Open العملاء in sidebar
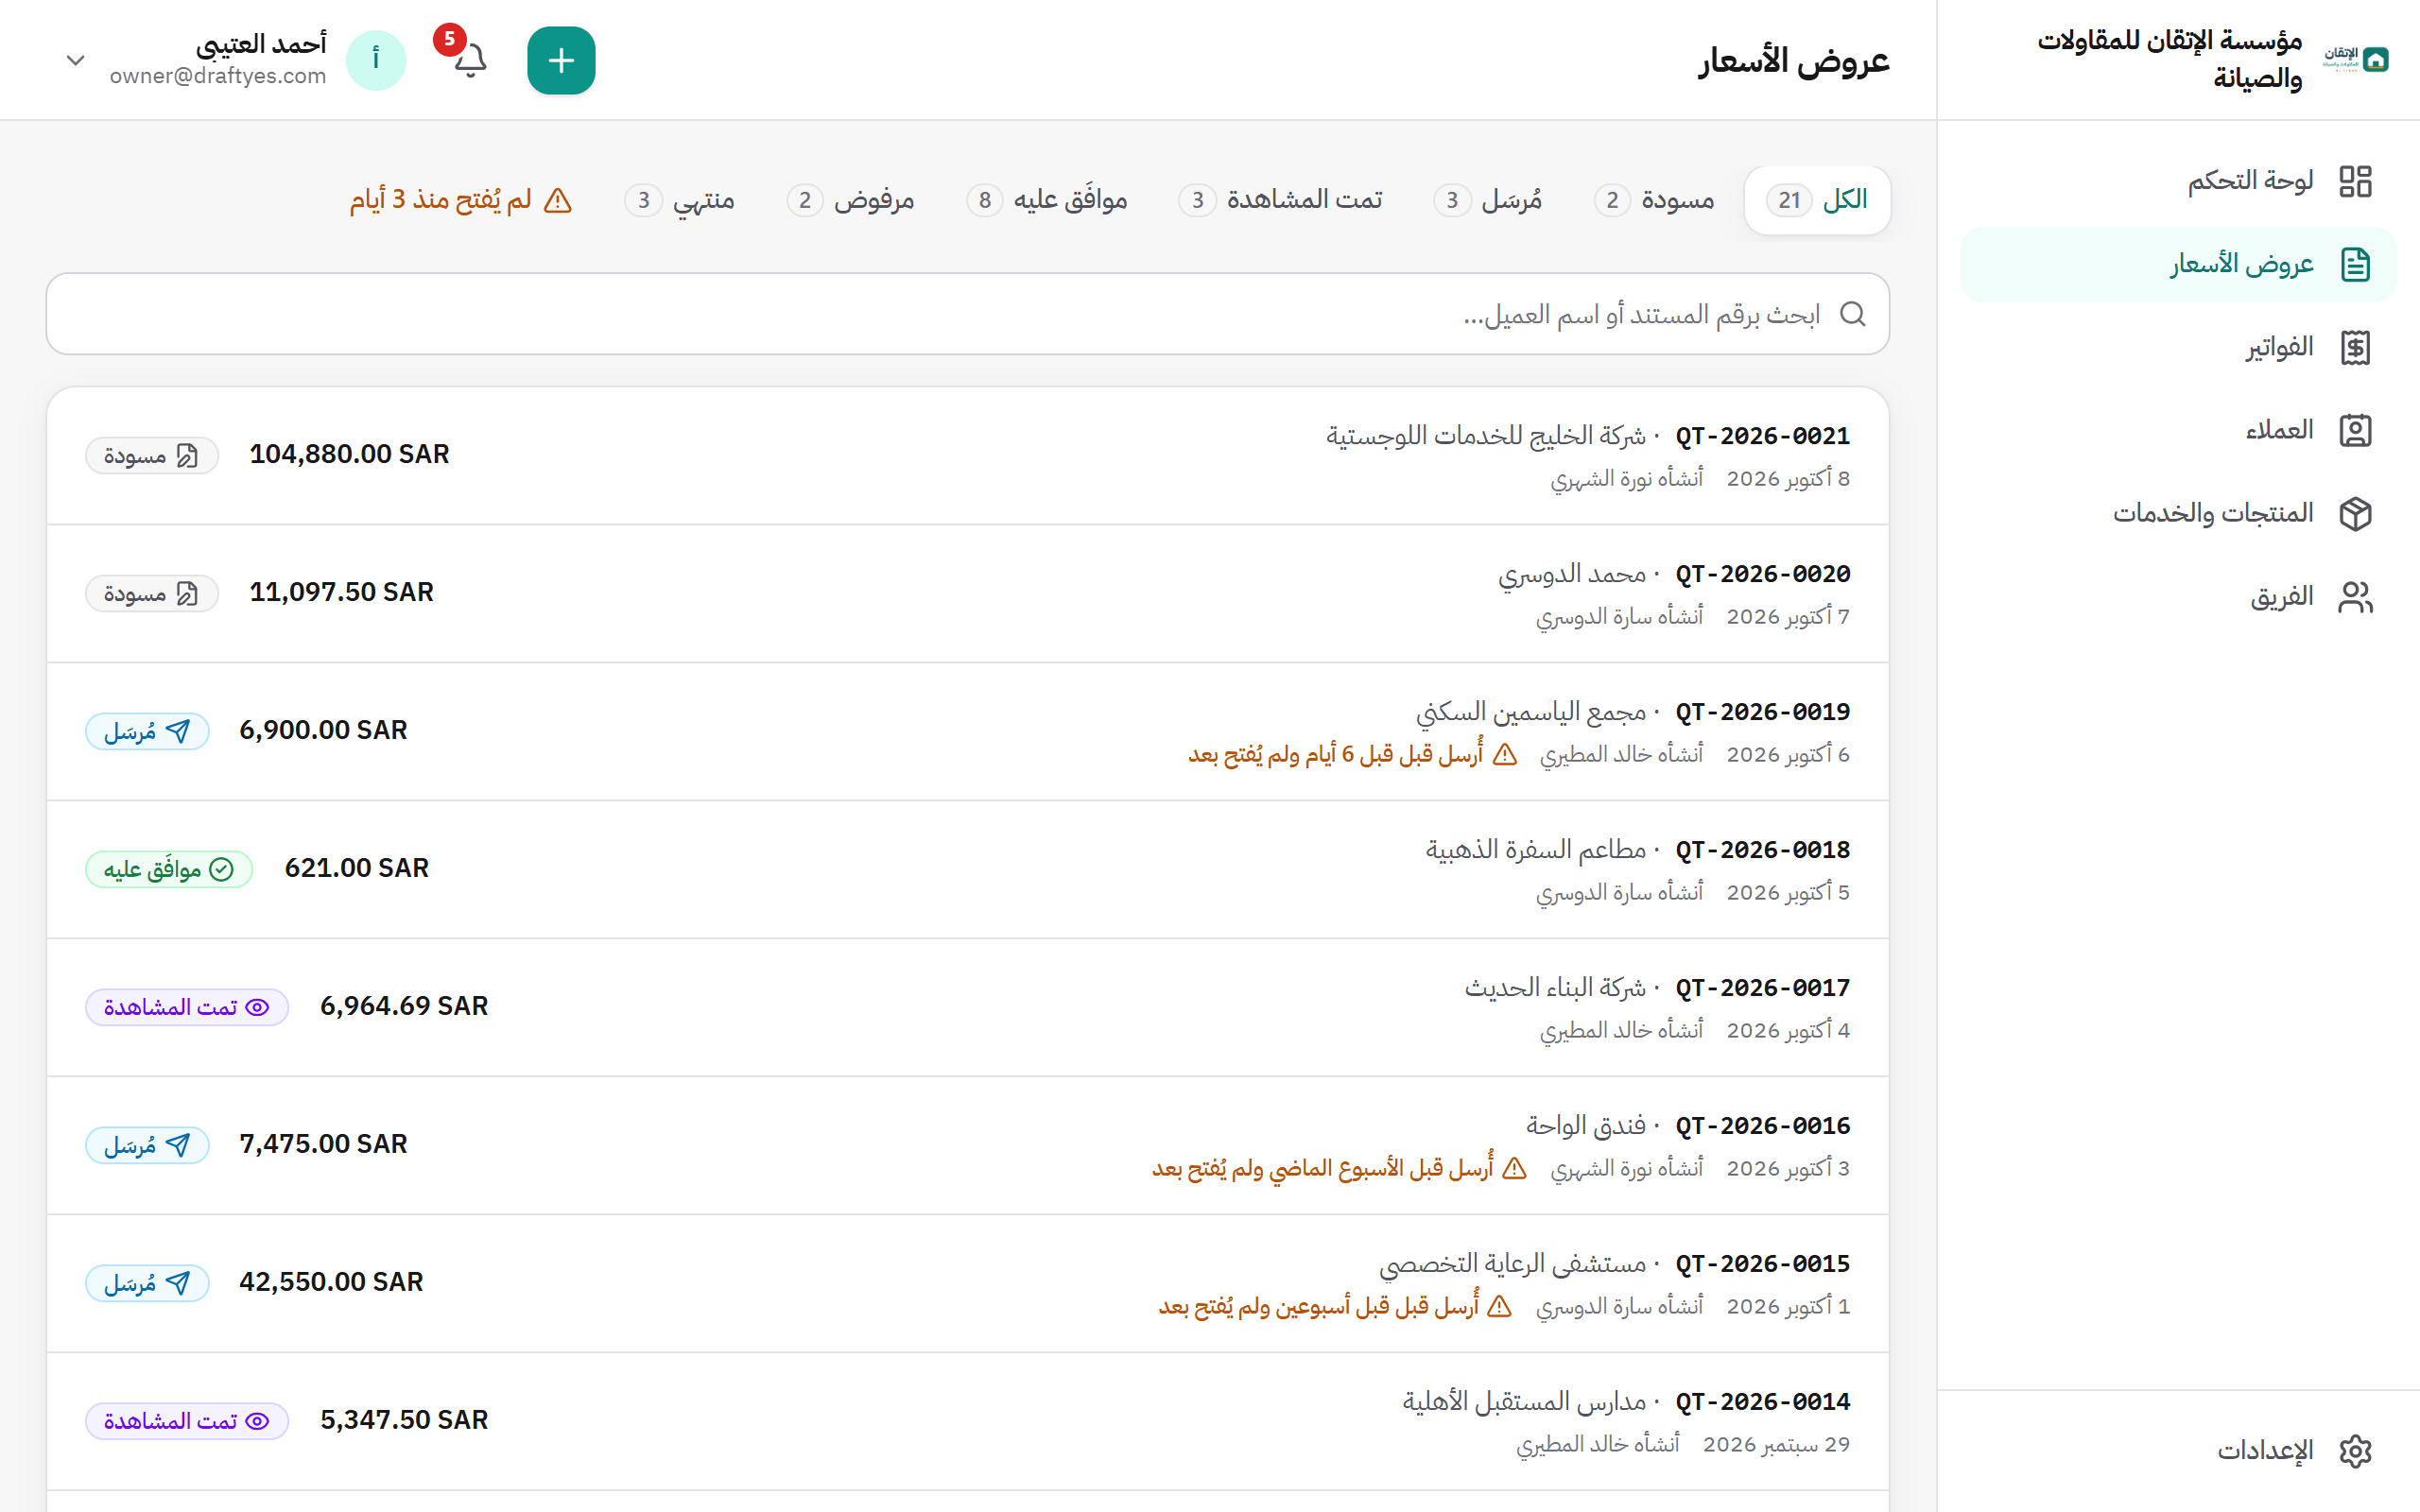This screenshot has width=2420, height=1512. (x=2178, y=430)
